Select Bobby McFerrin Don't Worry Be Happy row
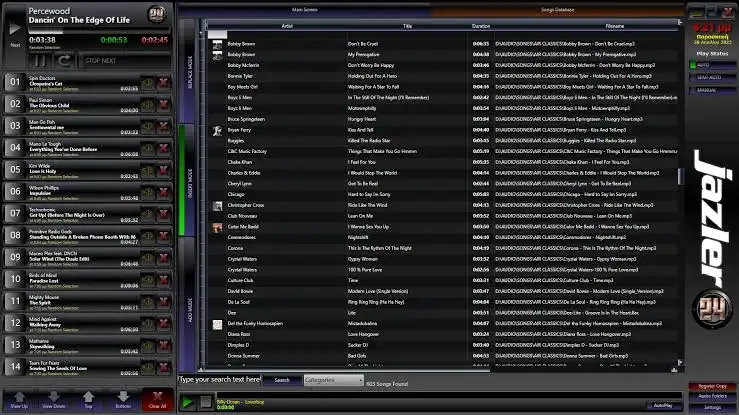 [x=443, y=65]
